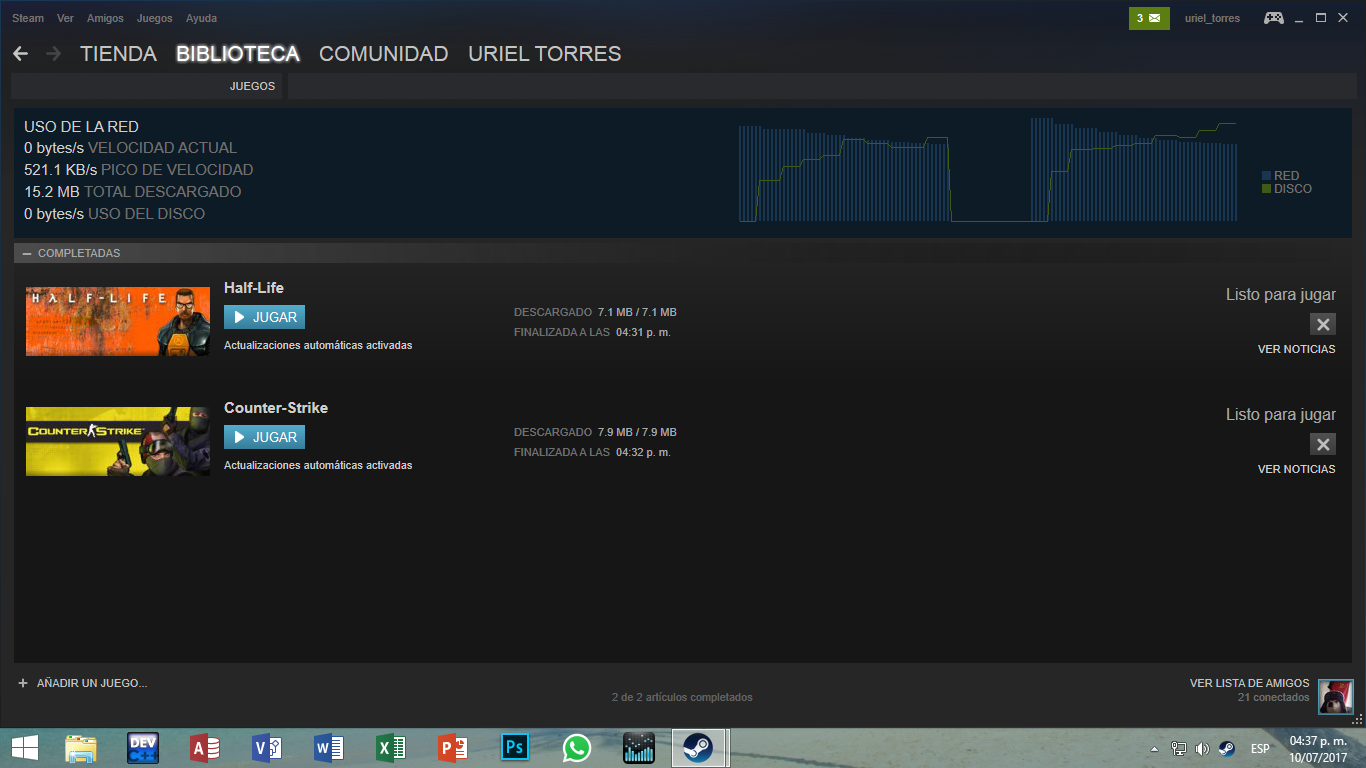Open File Explorer from the taskbar
The image size is (1366, 768).
tap(81, 748)
